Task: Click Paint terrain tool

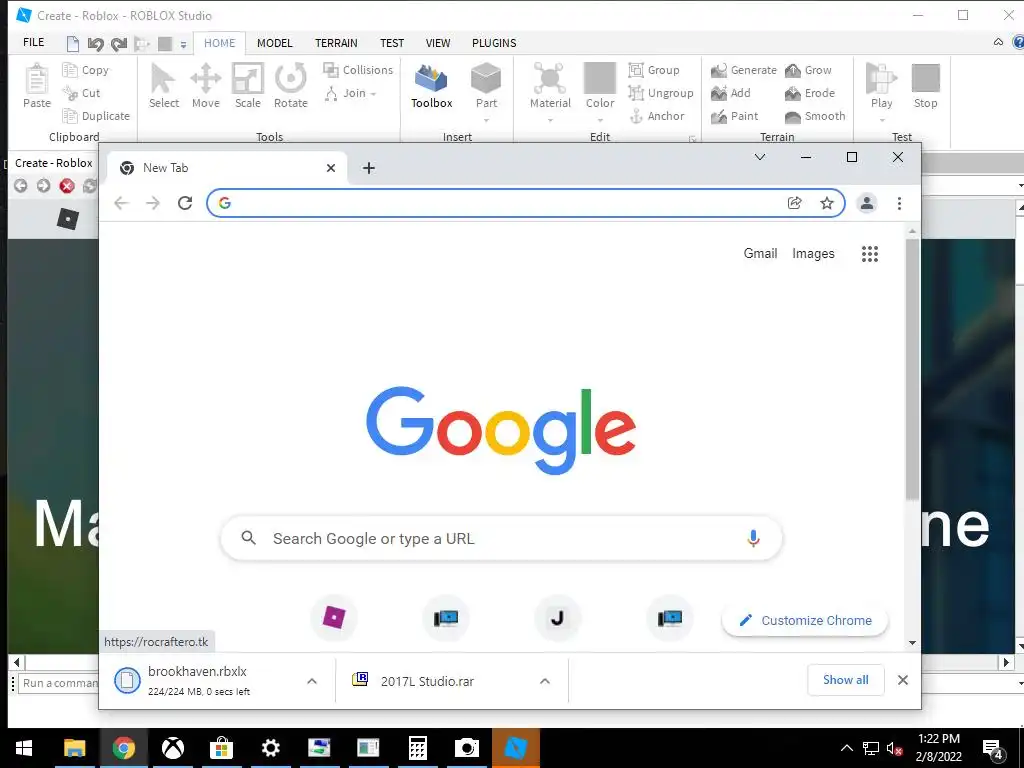Action: [735, 116]
